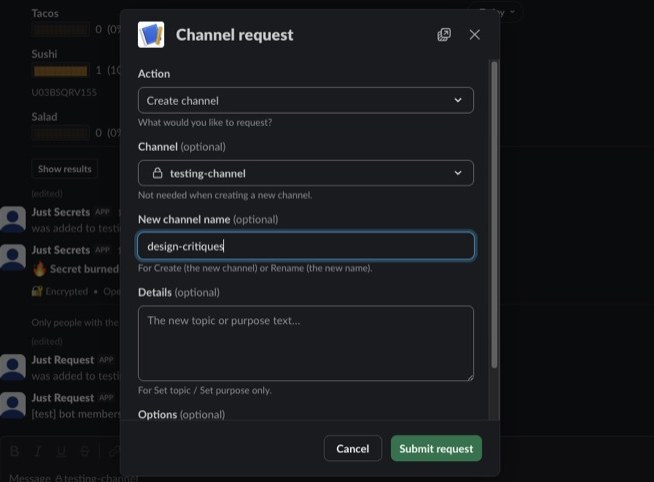The height and width of the screenshot is (482, 654).
Task: Click the lock icon beside testing-channel
Action: pos(157,173)
